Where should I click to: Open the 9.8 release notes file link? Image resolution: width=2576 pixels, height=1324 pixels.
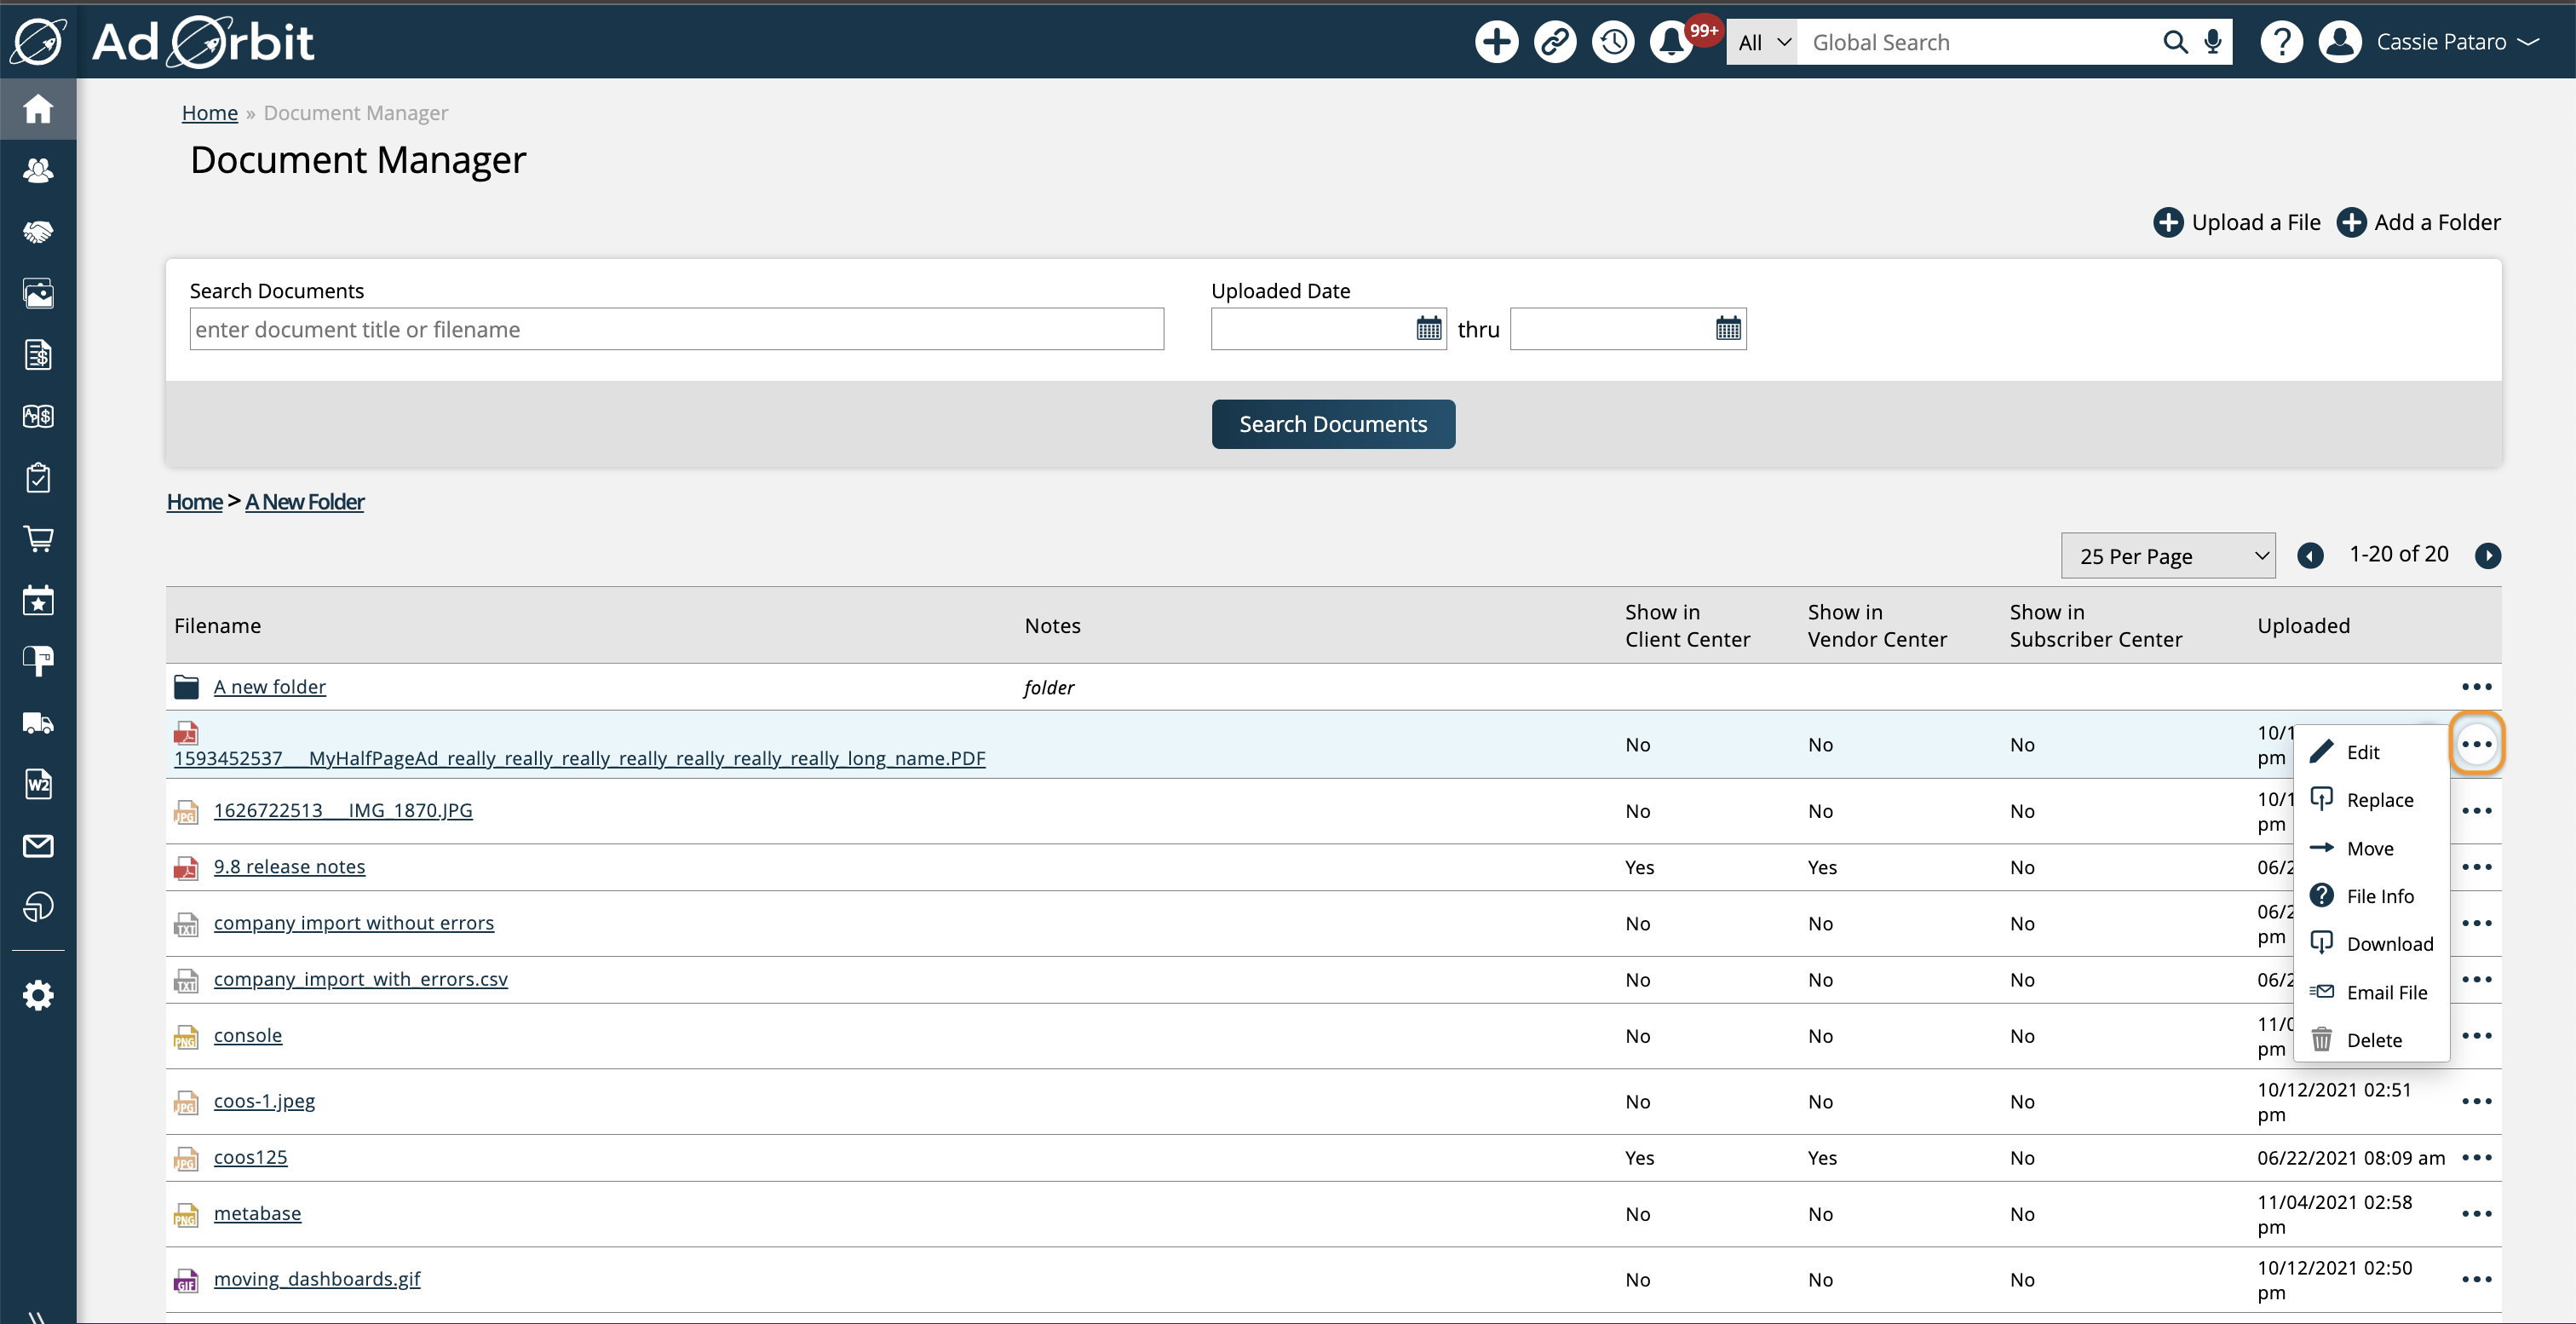click(x=289, y=866)
